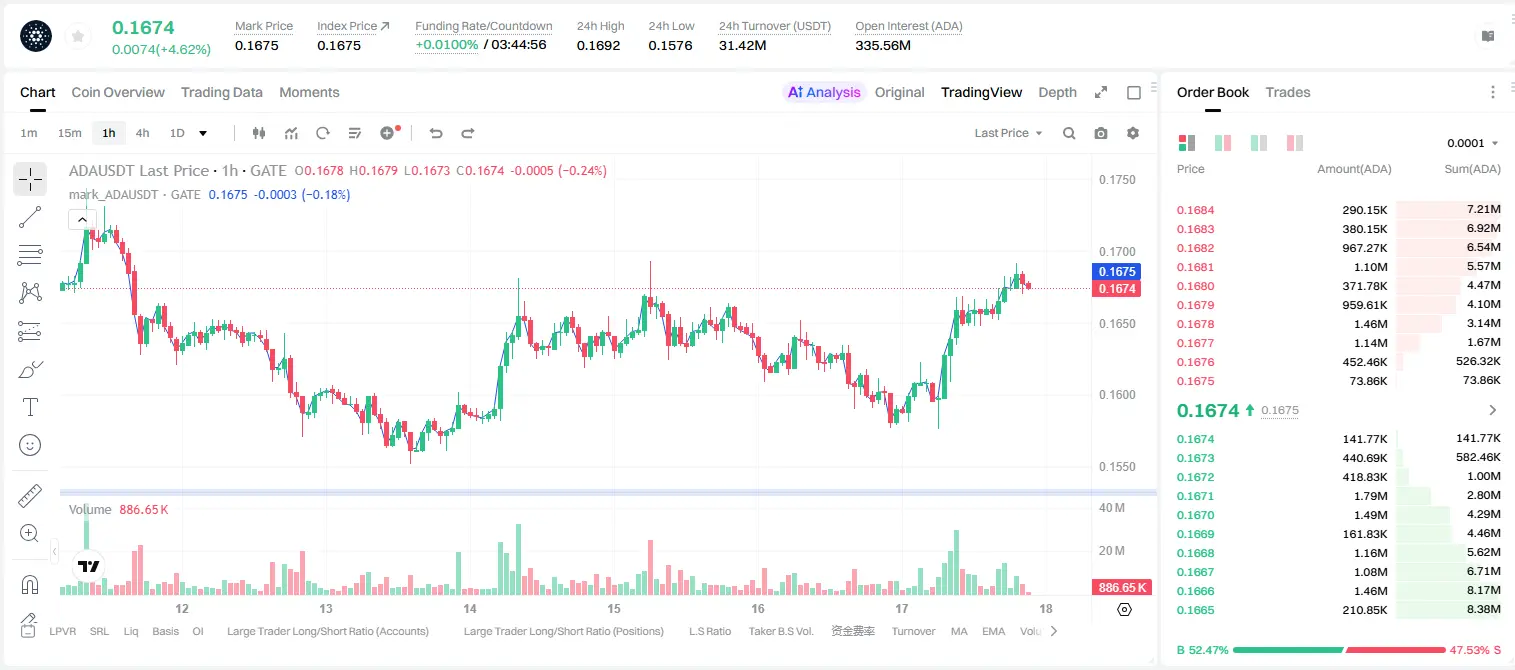Select the crosshair cursor tool
The width and height of the screenshot is (1515, 670).
click(x=30, y=179)
